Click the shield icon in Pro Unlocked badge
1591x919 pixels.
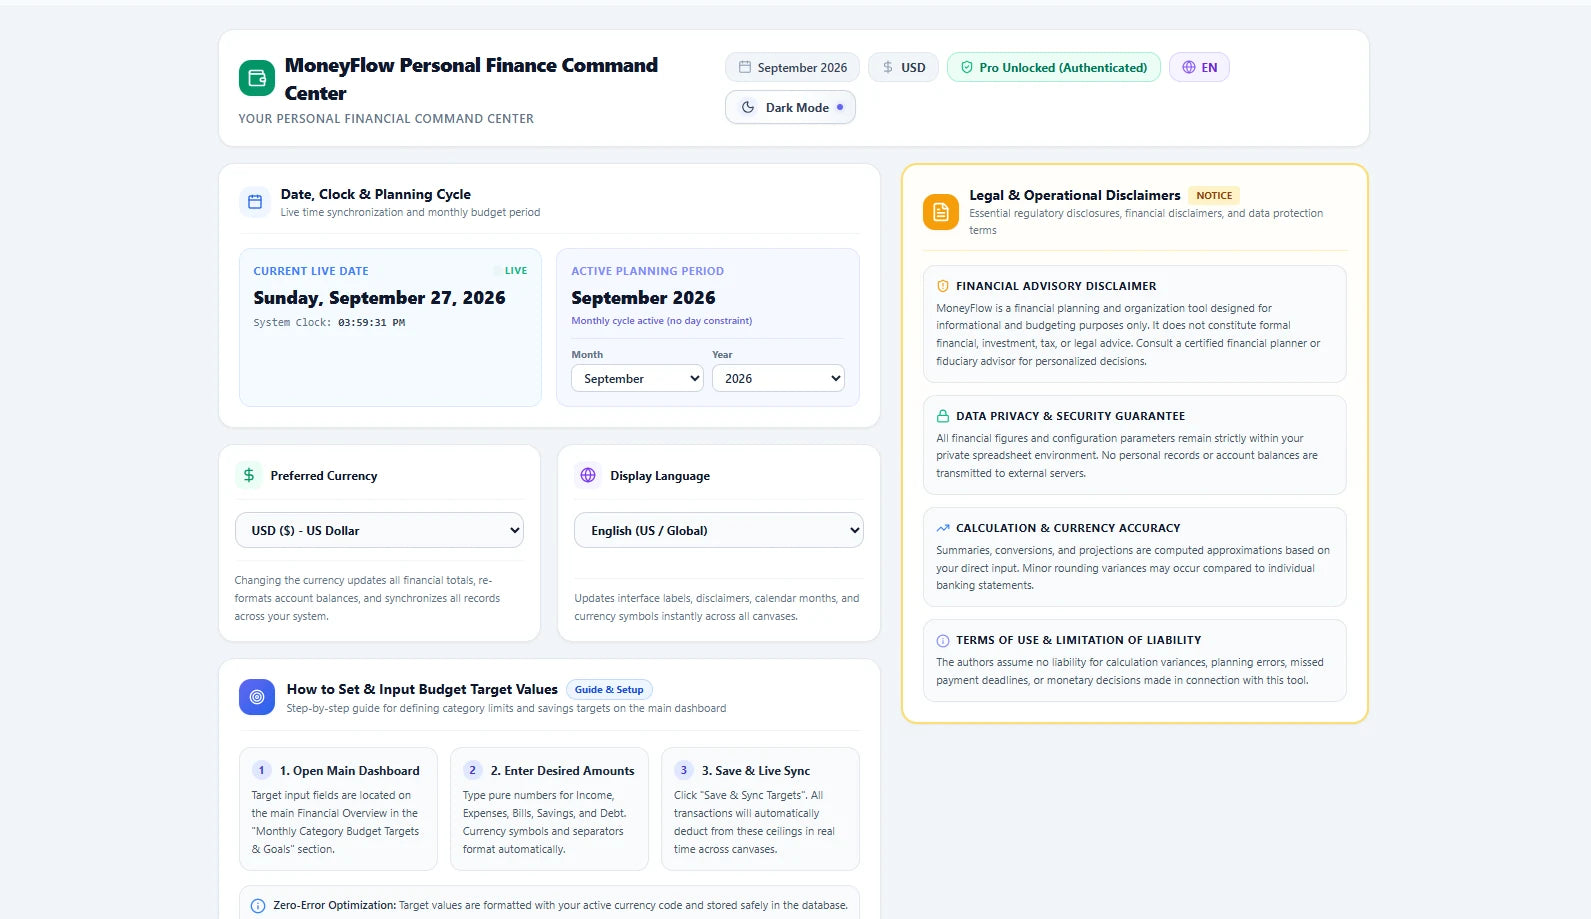tap(967, 67)
